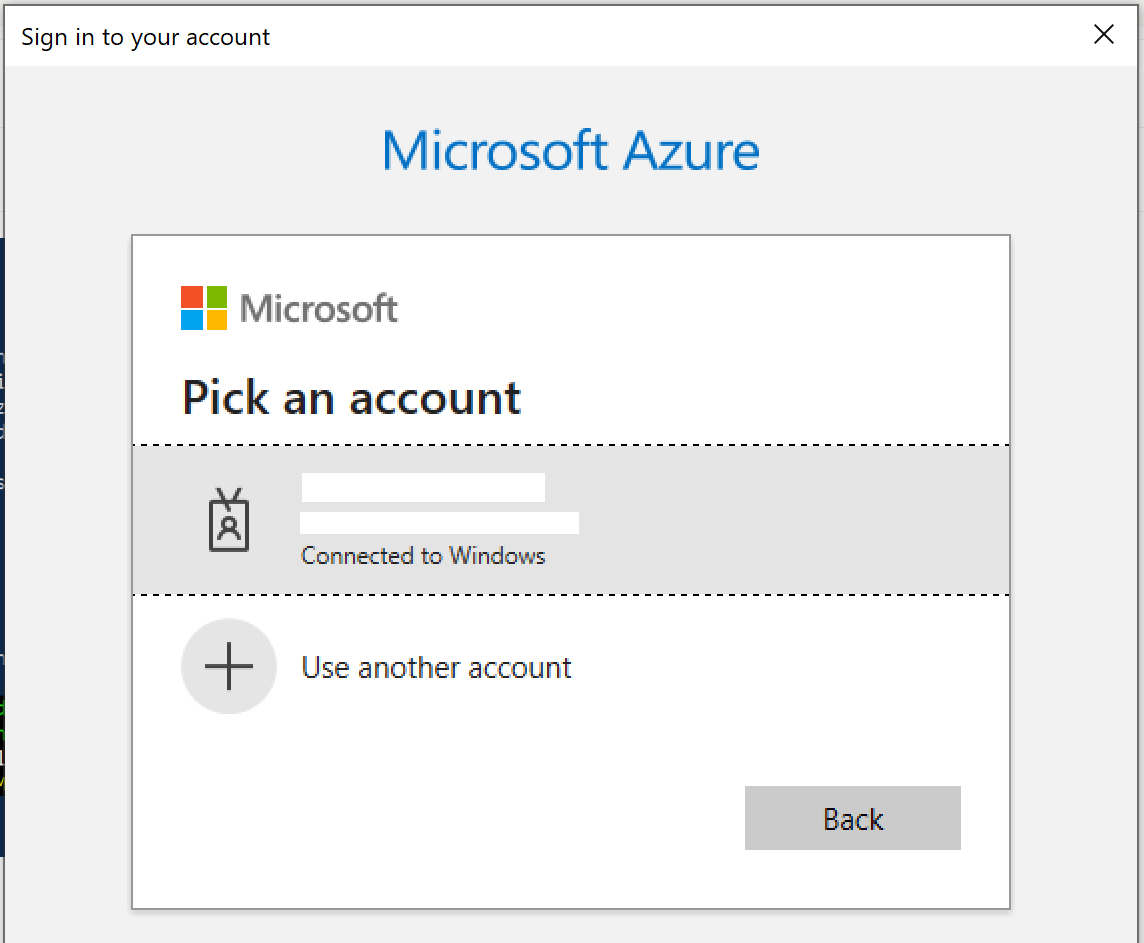The width and height of the screenshot is (1144, 943).
Task: Click the Microsoft Azure title text
Action: coord(571,151)
